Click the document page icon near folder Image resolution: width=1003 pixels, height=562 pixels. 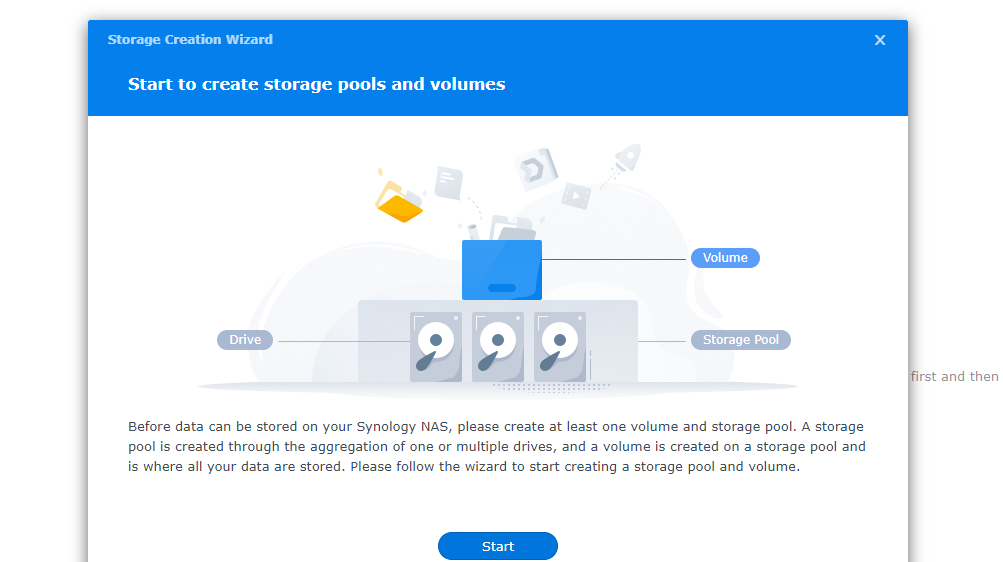pyautogui.click(x=448, y=182)
